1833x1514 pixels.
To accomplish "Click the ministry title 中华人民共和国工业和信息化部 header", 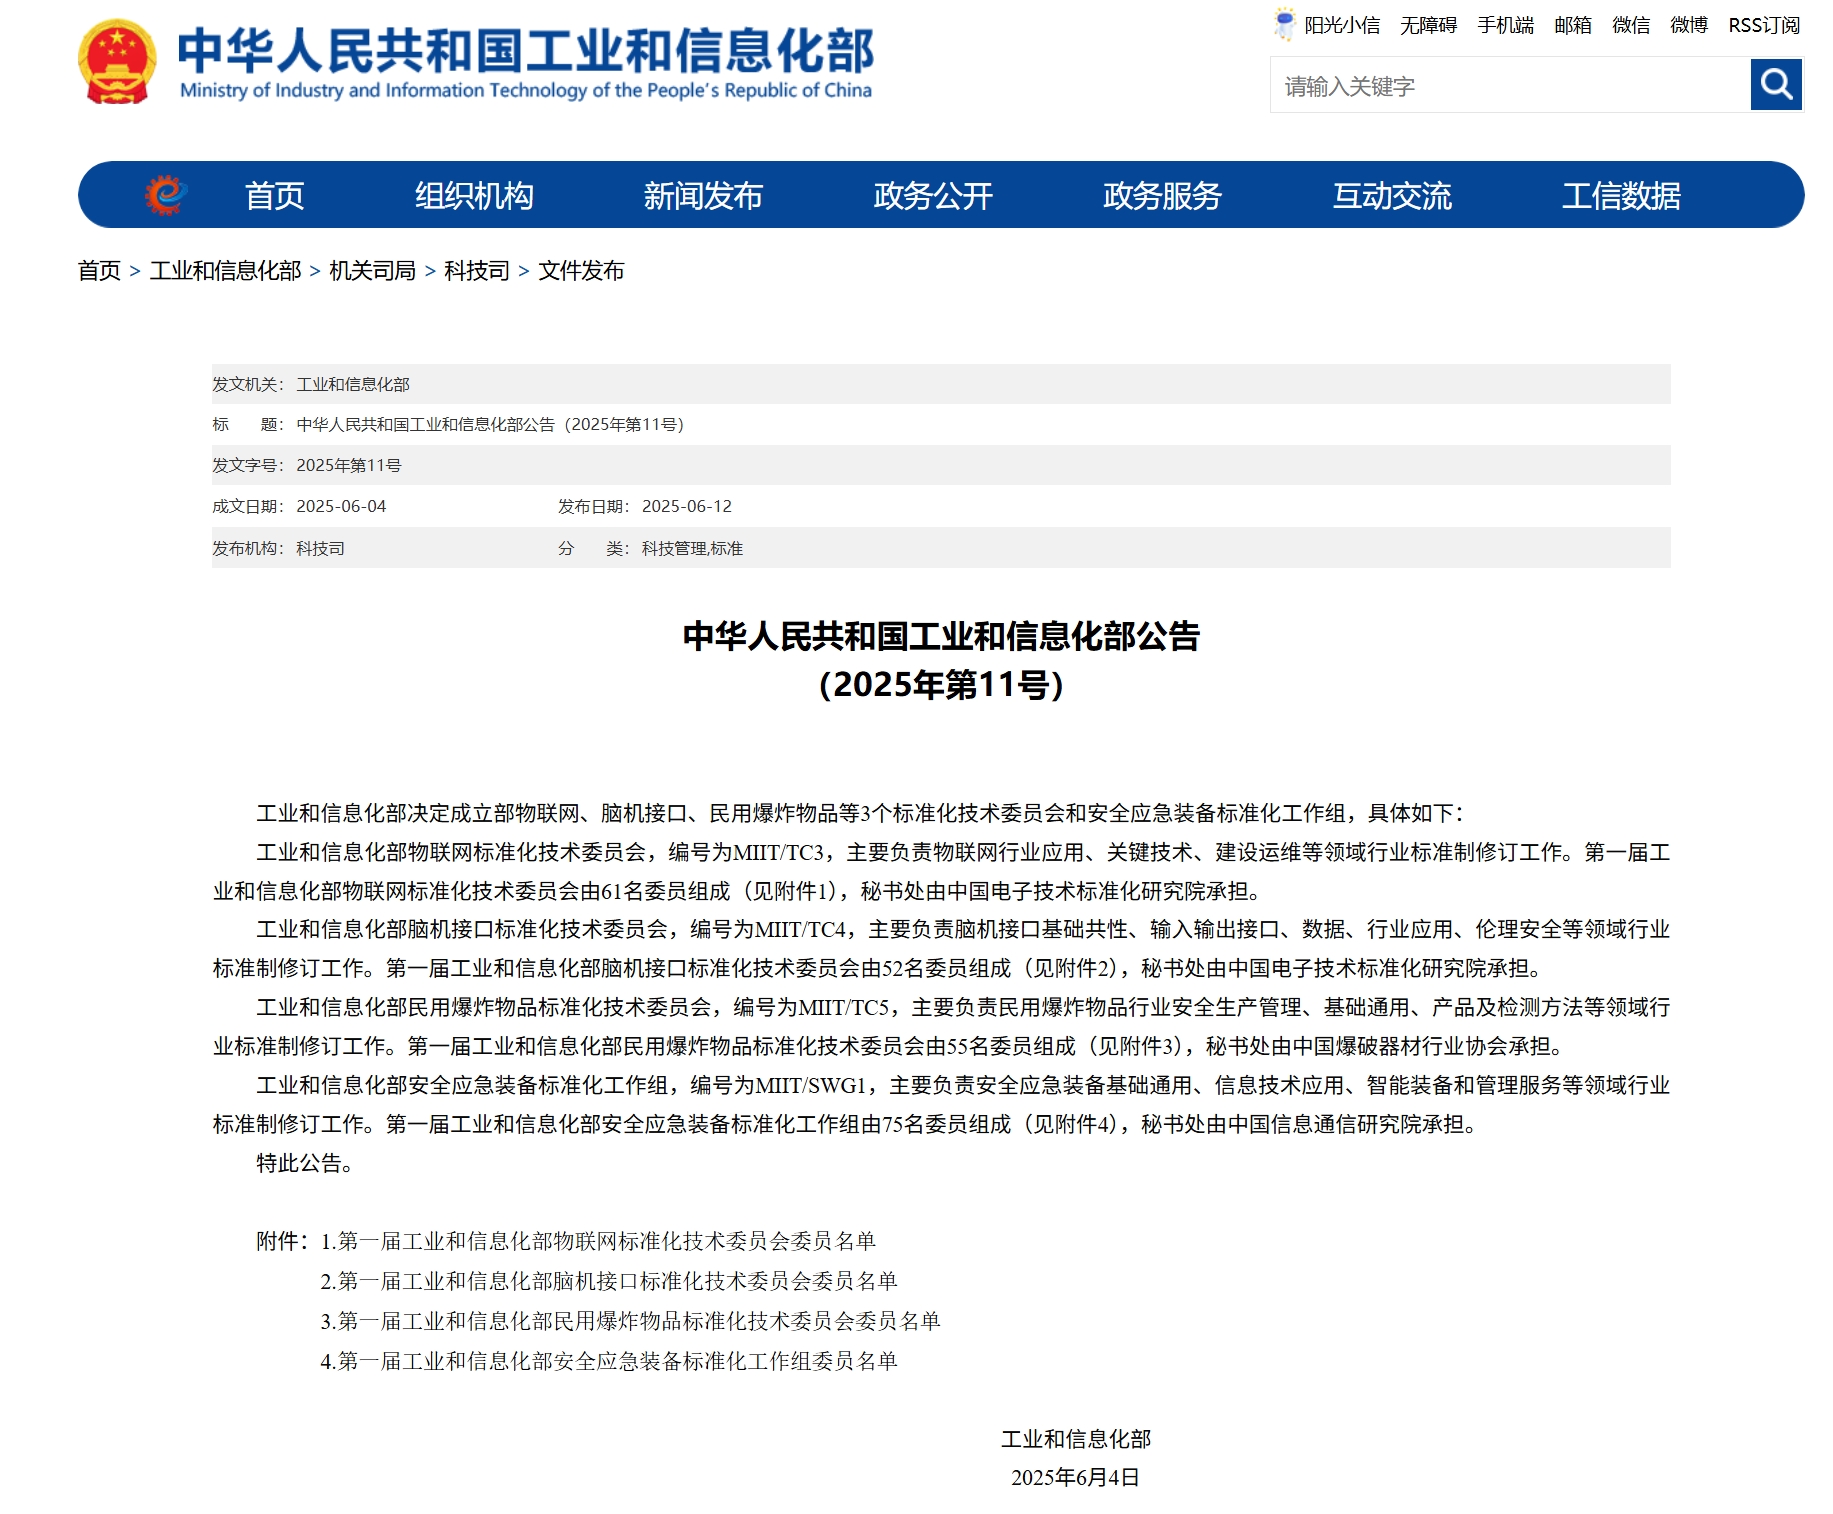I will (526, 50).
